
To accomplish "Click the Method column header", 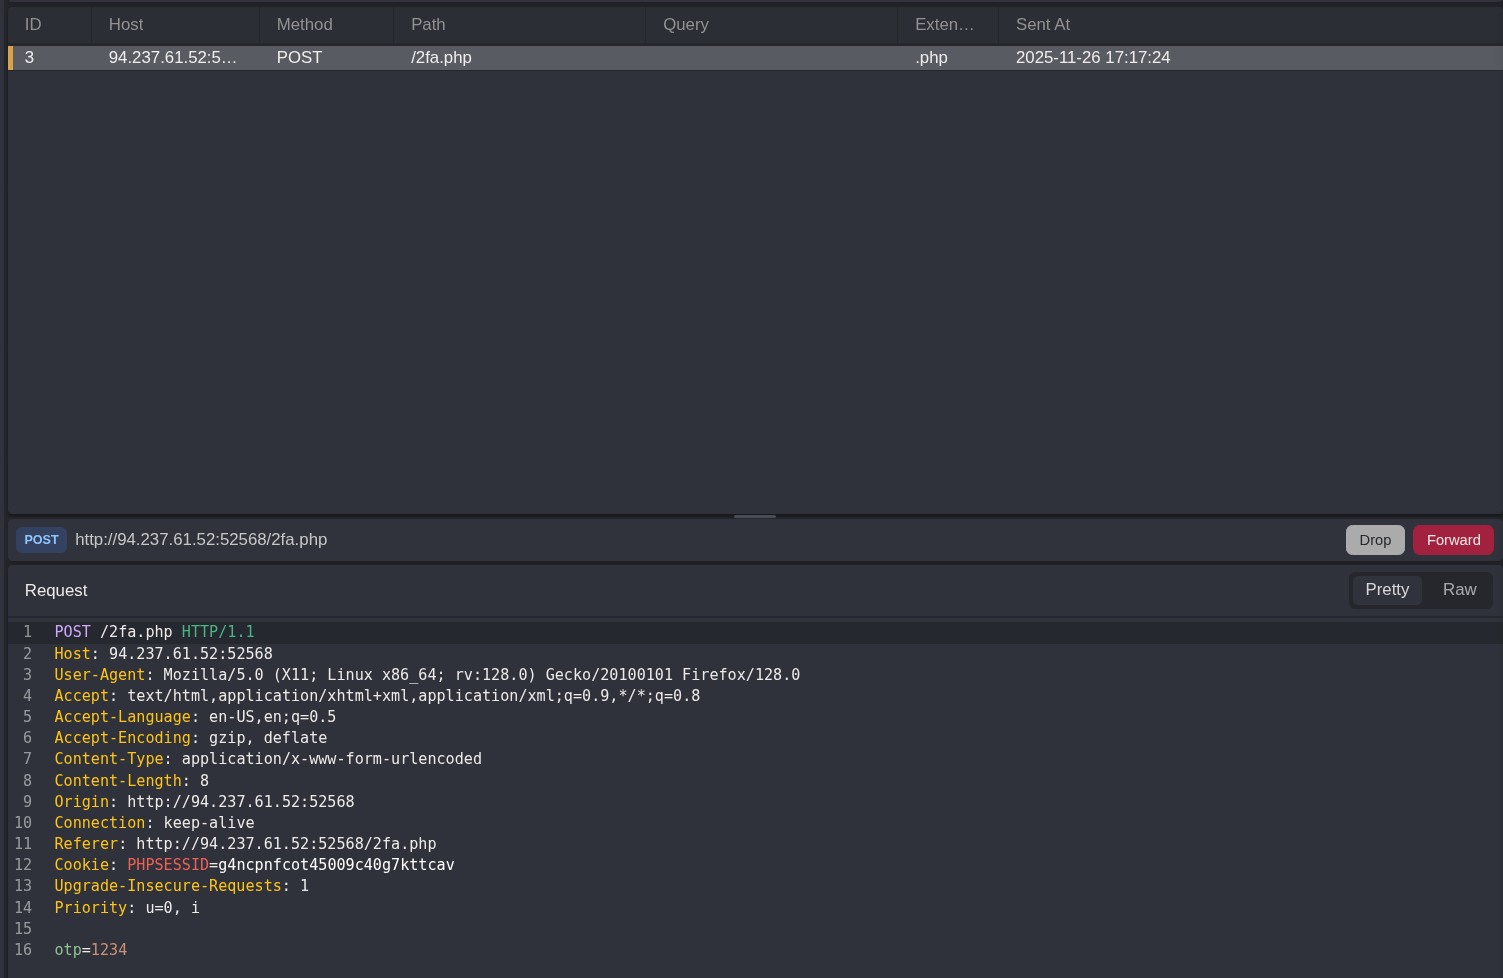I will pyautogui.click(x=304, y=25).
